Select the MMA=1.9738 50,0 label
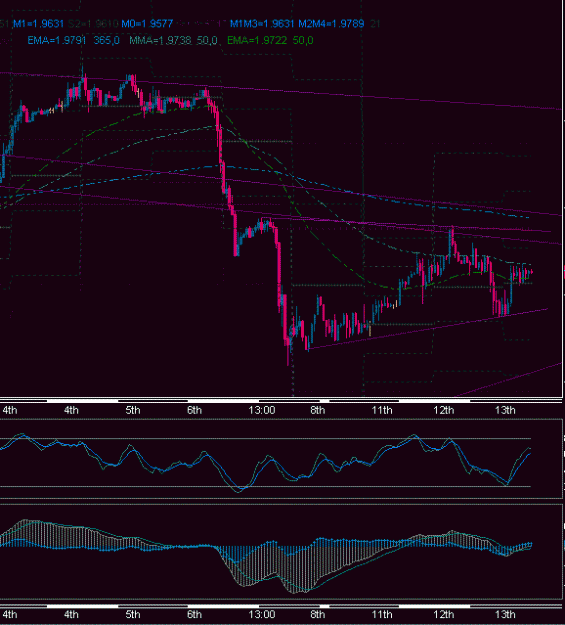This screenshot has height=625, width=565. [x=173, y=40]
